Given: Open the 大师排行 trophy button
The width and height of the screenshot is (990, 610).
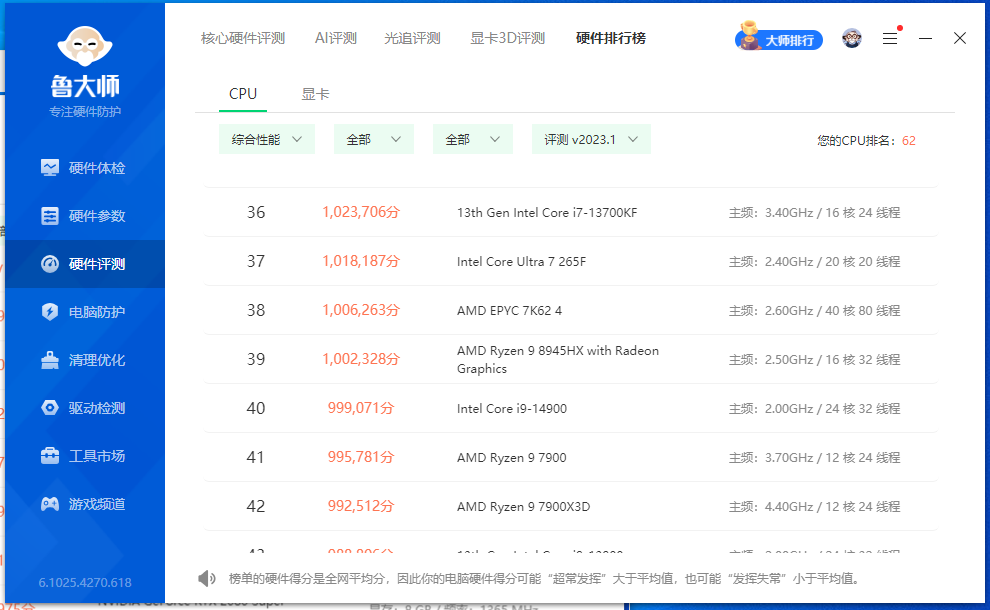Looking at the screenshot, I should [778, 37].
